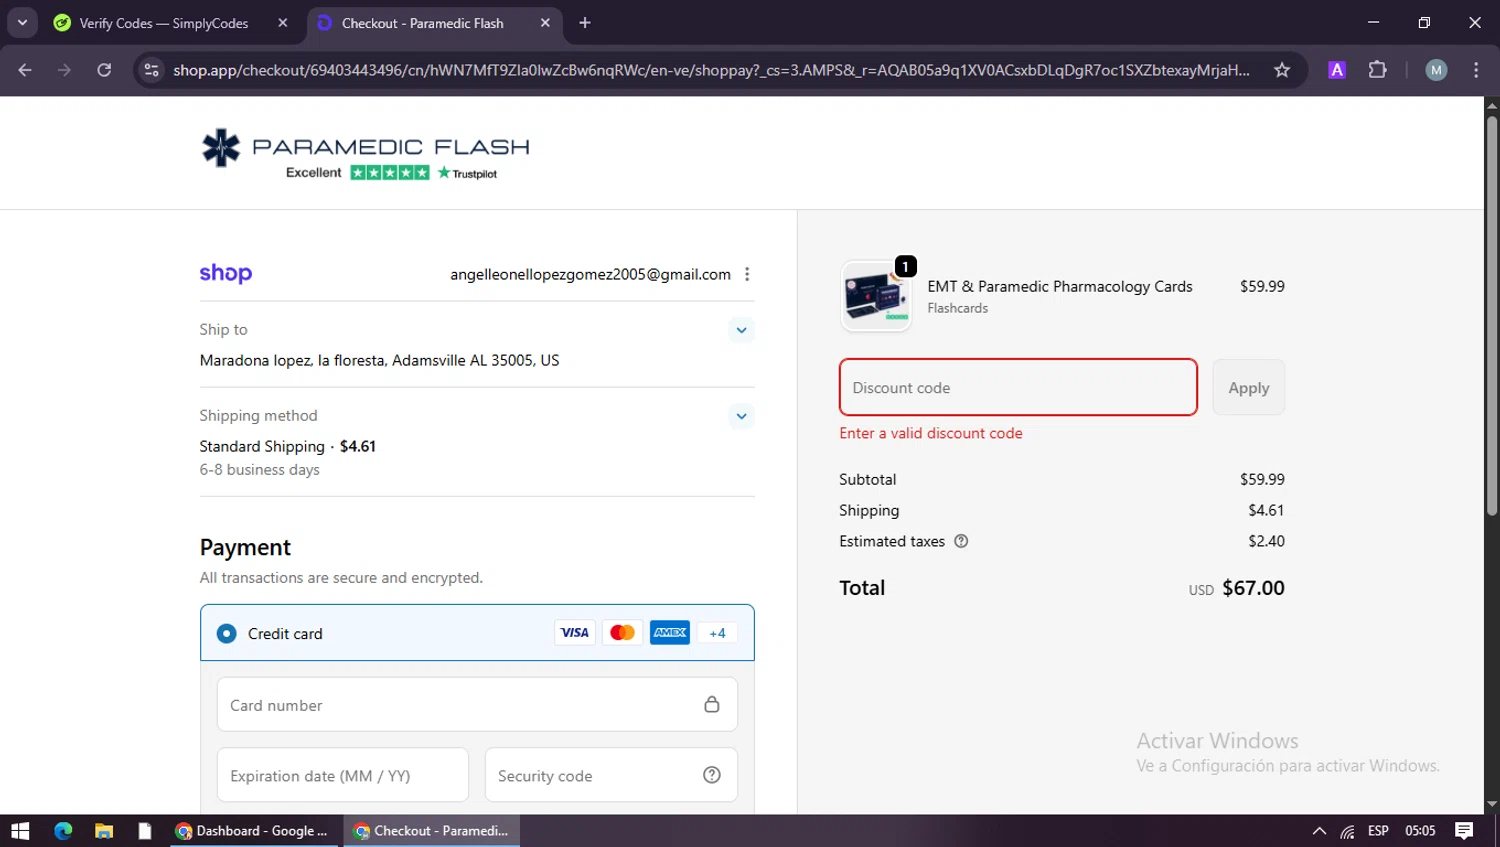Click the lock icon in Card number field
Image resolution: width=1500 pixels, height=847 pixels.
(712, 704)
